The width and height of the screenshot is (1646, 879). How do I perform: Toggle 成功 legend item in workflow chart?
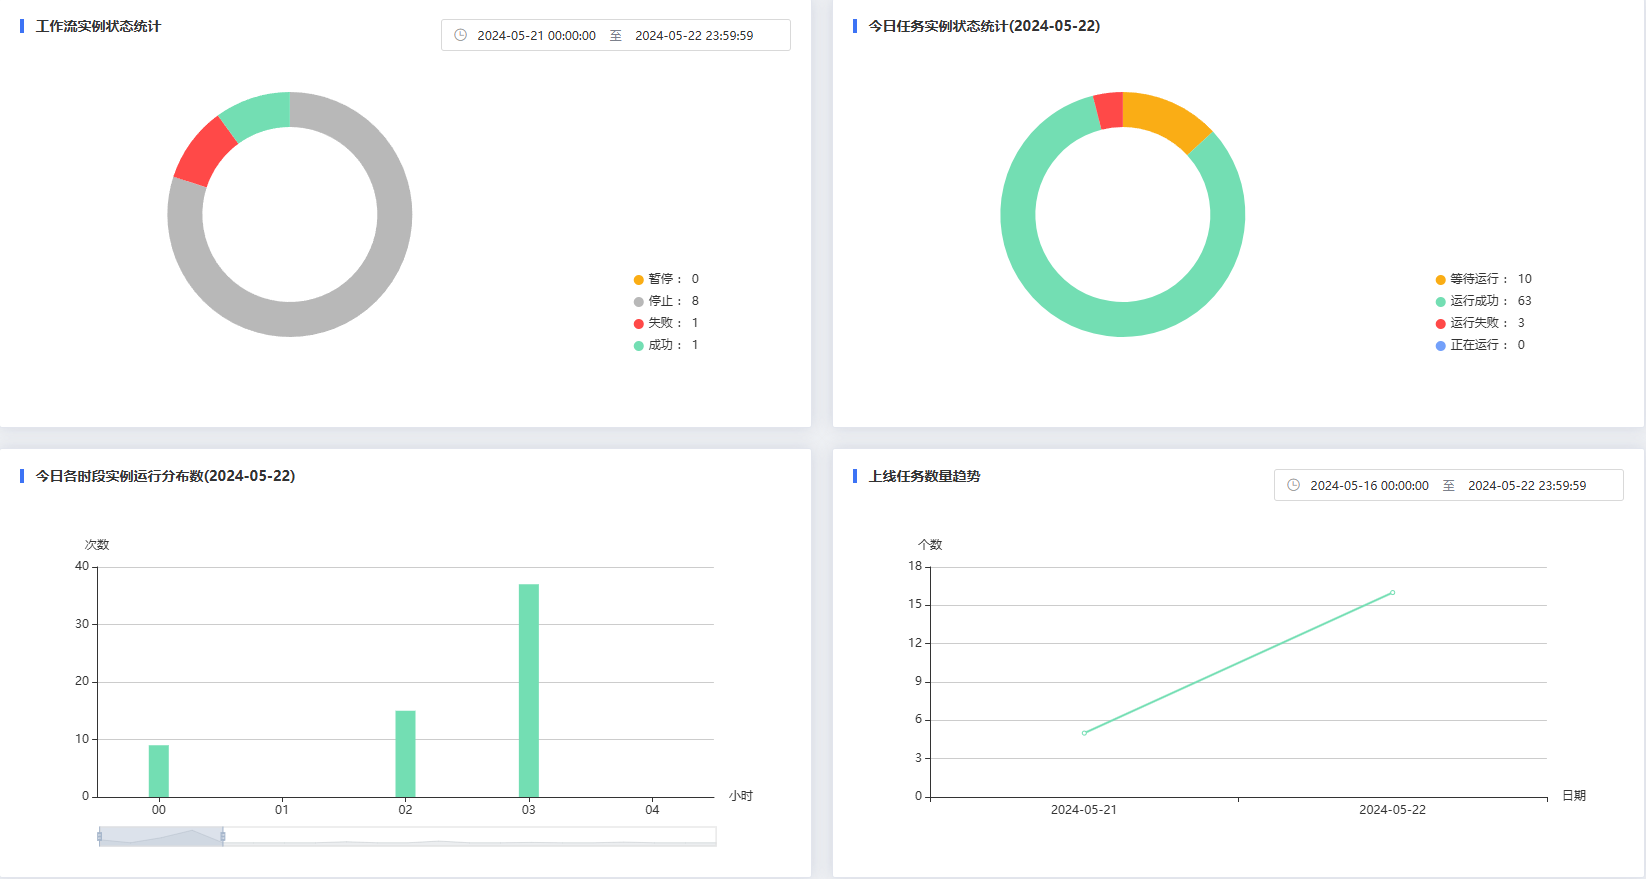point(666,345)
